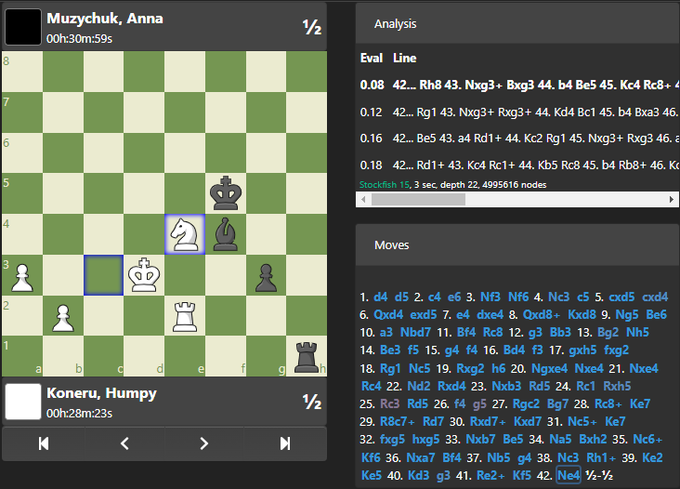Screen dimensions: 680x489
Task: Jump to the last move of the game
Action: [x=285, y=443]
